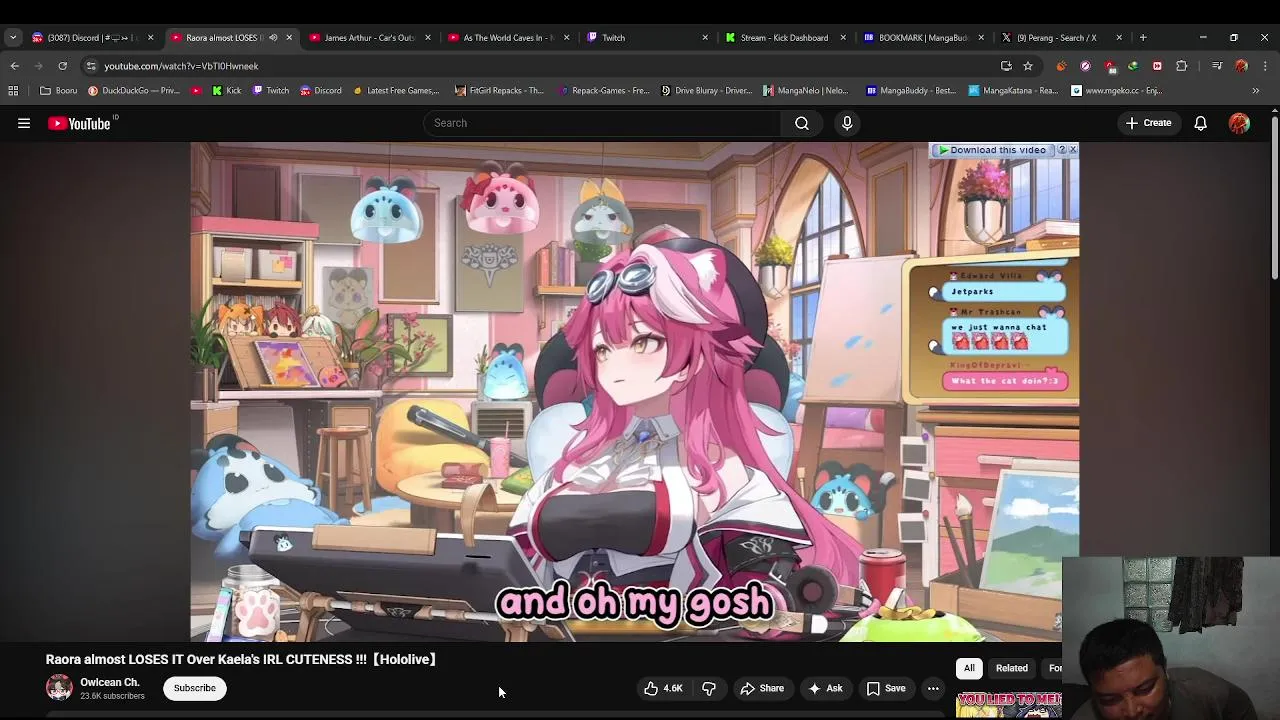Open the Latest Free Games bookmark

[x=396, y=90]
